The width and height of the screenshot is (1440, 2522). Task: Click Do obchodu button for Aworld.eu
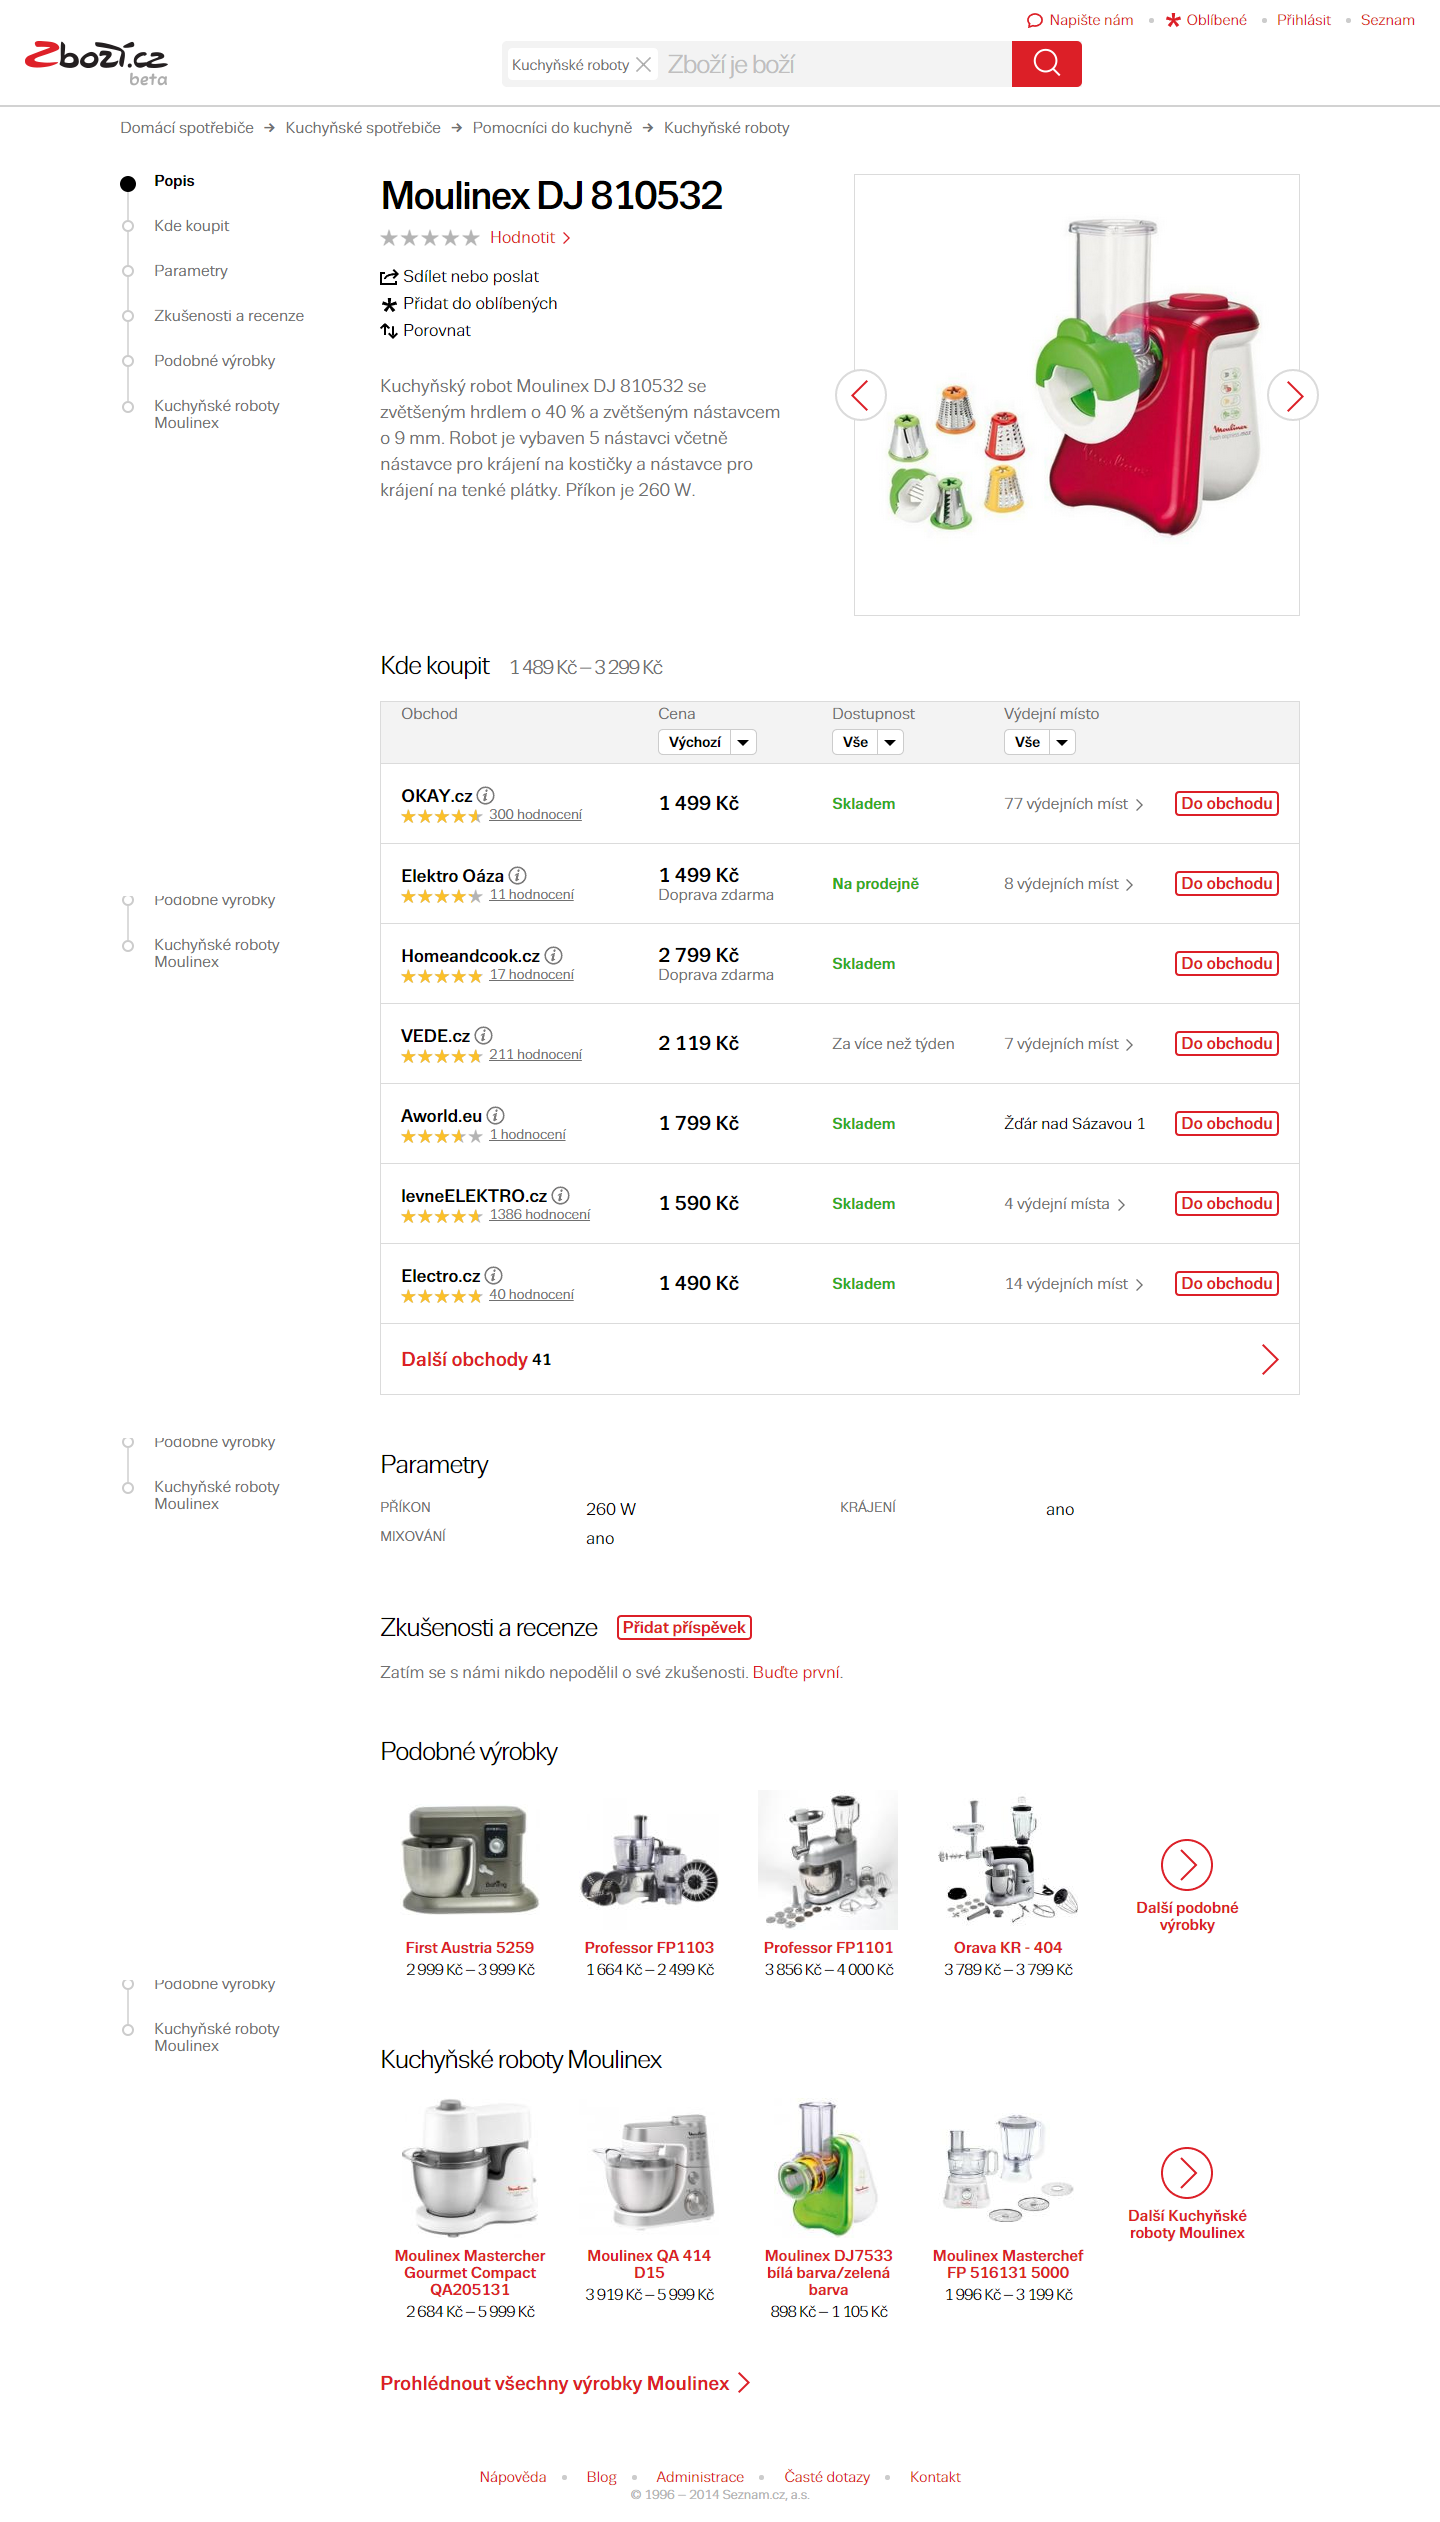1227,1124
